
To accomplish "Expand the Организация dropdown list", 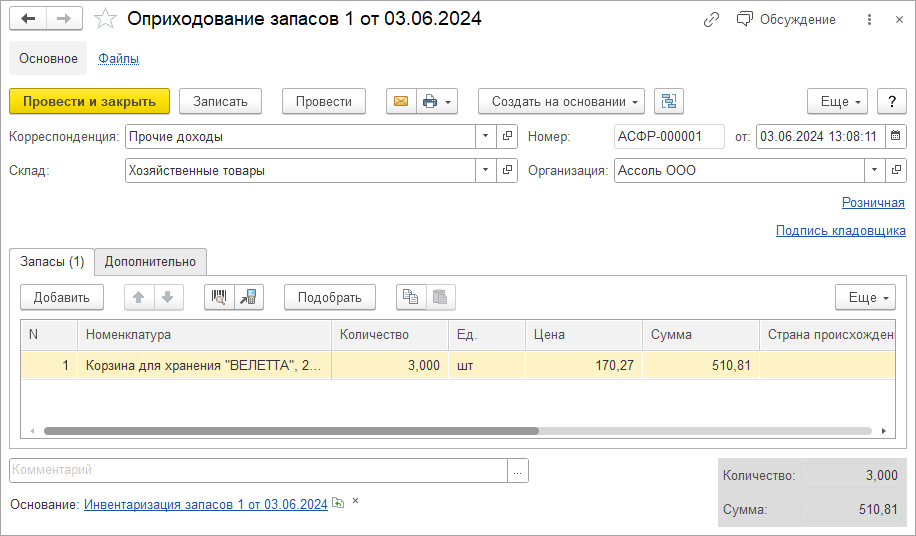I will pyautogui.click(x=875, y=170).
